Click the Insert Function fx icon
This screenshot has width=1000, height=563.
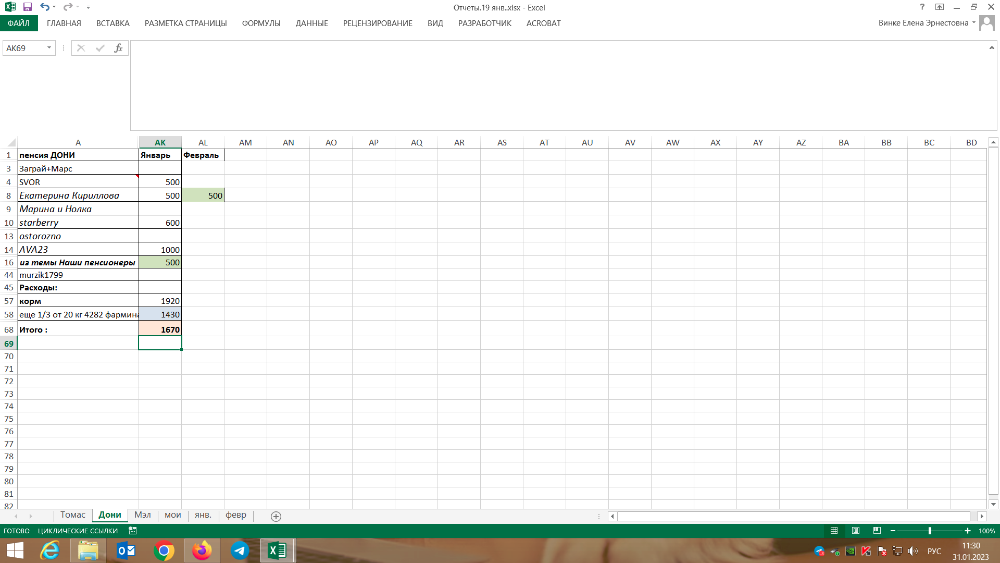click(x=118, y=48)
